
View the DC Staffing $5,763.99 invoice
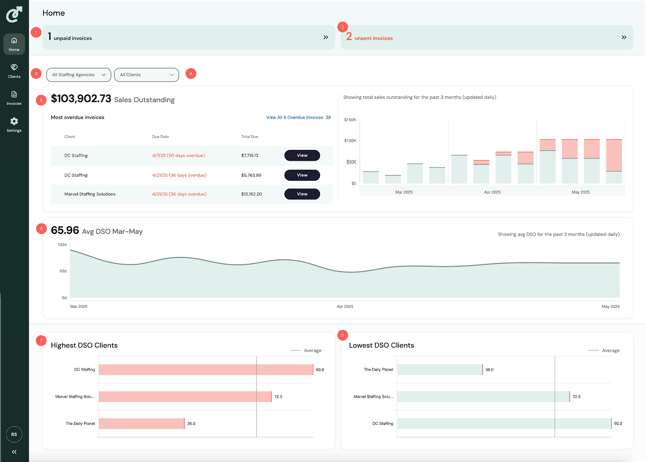[x=302, y=175]
